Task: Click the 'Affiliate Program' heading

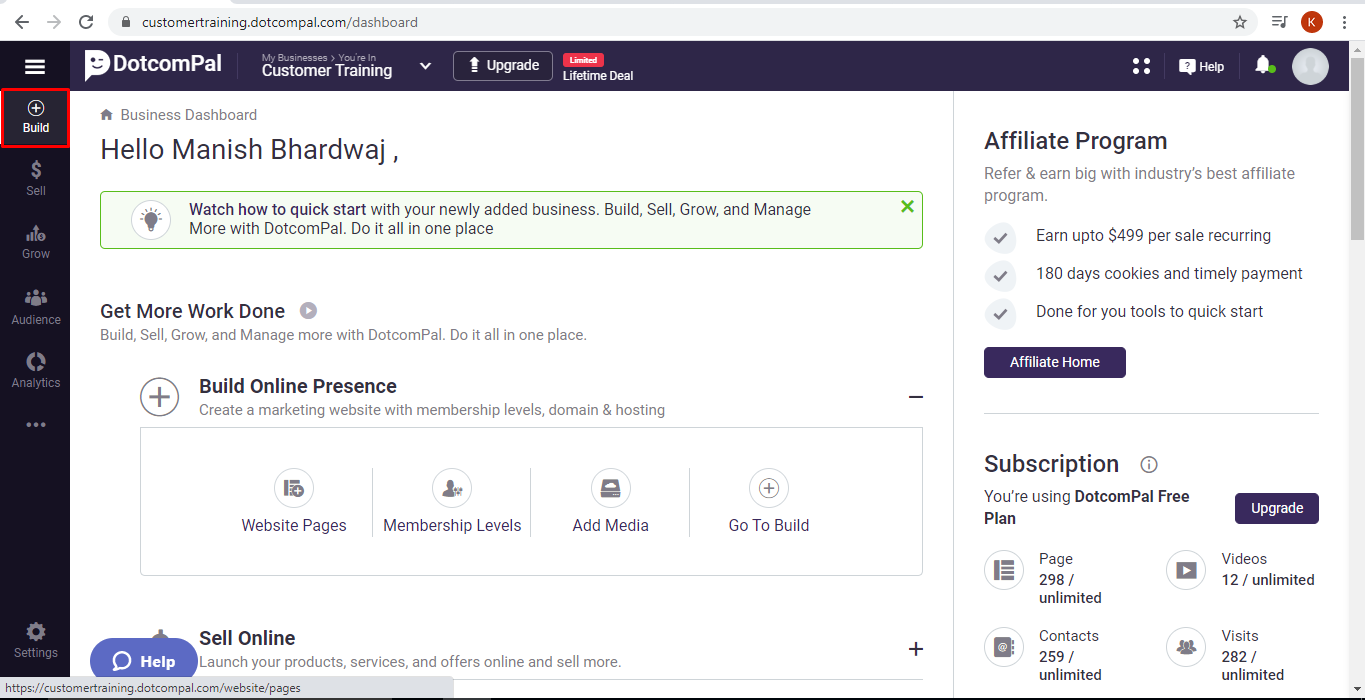Action: tap(1076, 141)
